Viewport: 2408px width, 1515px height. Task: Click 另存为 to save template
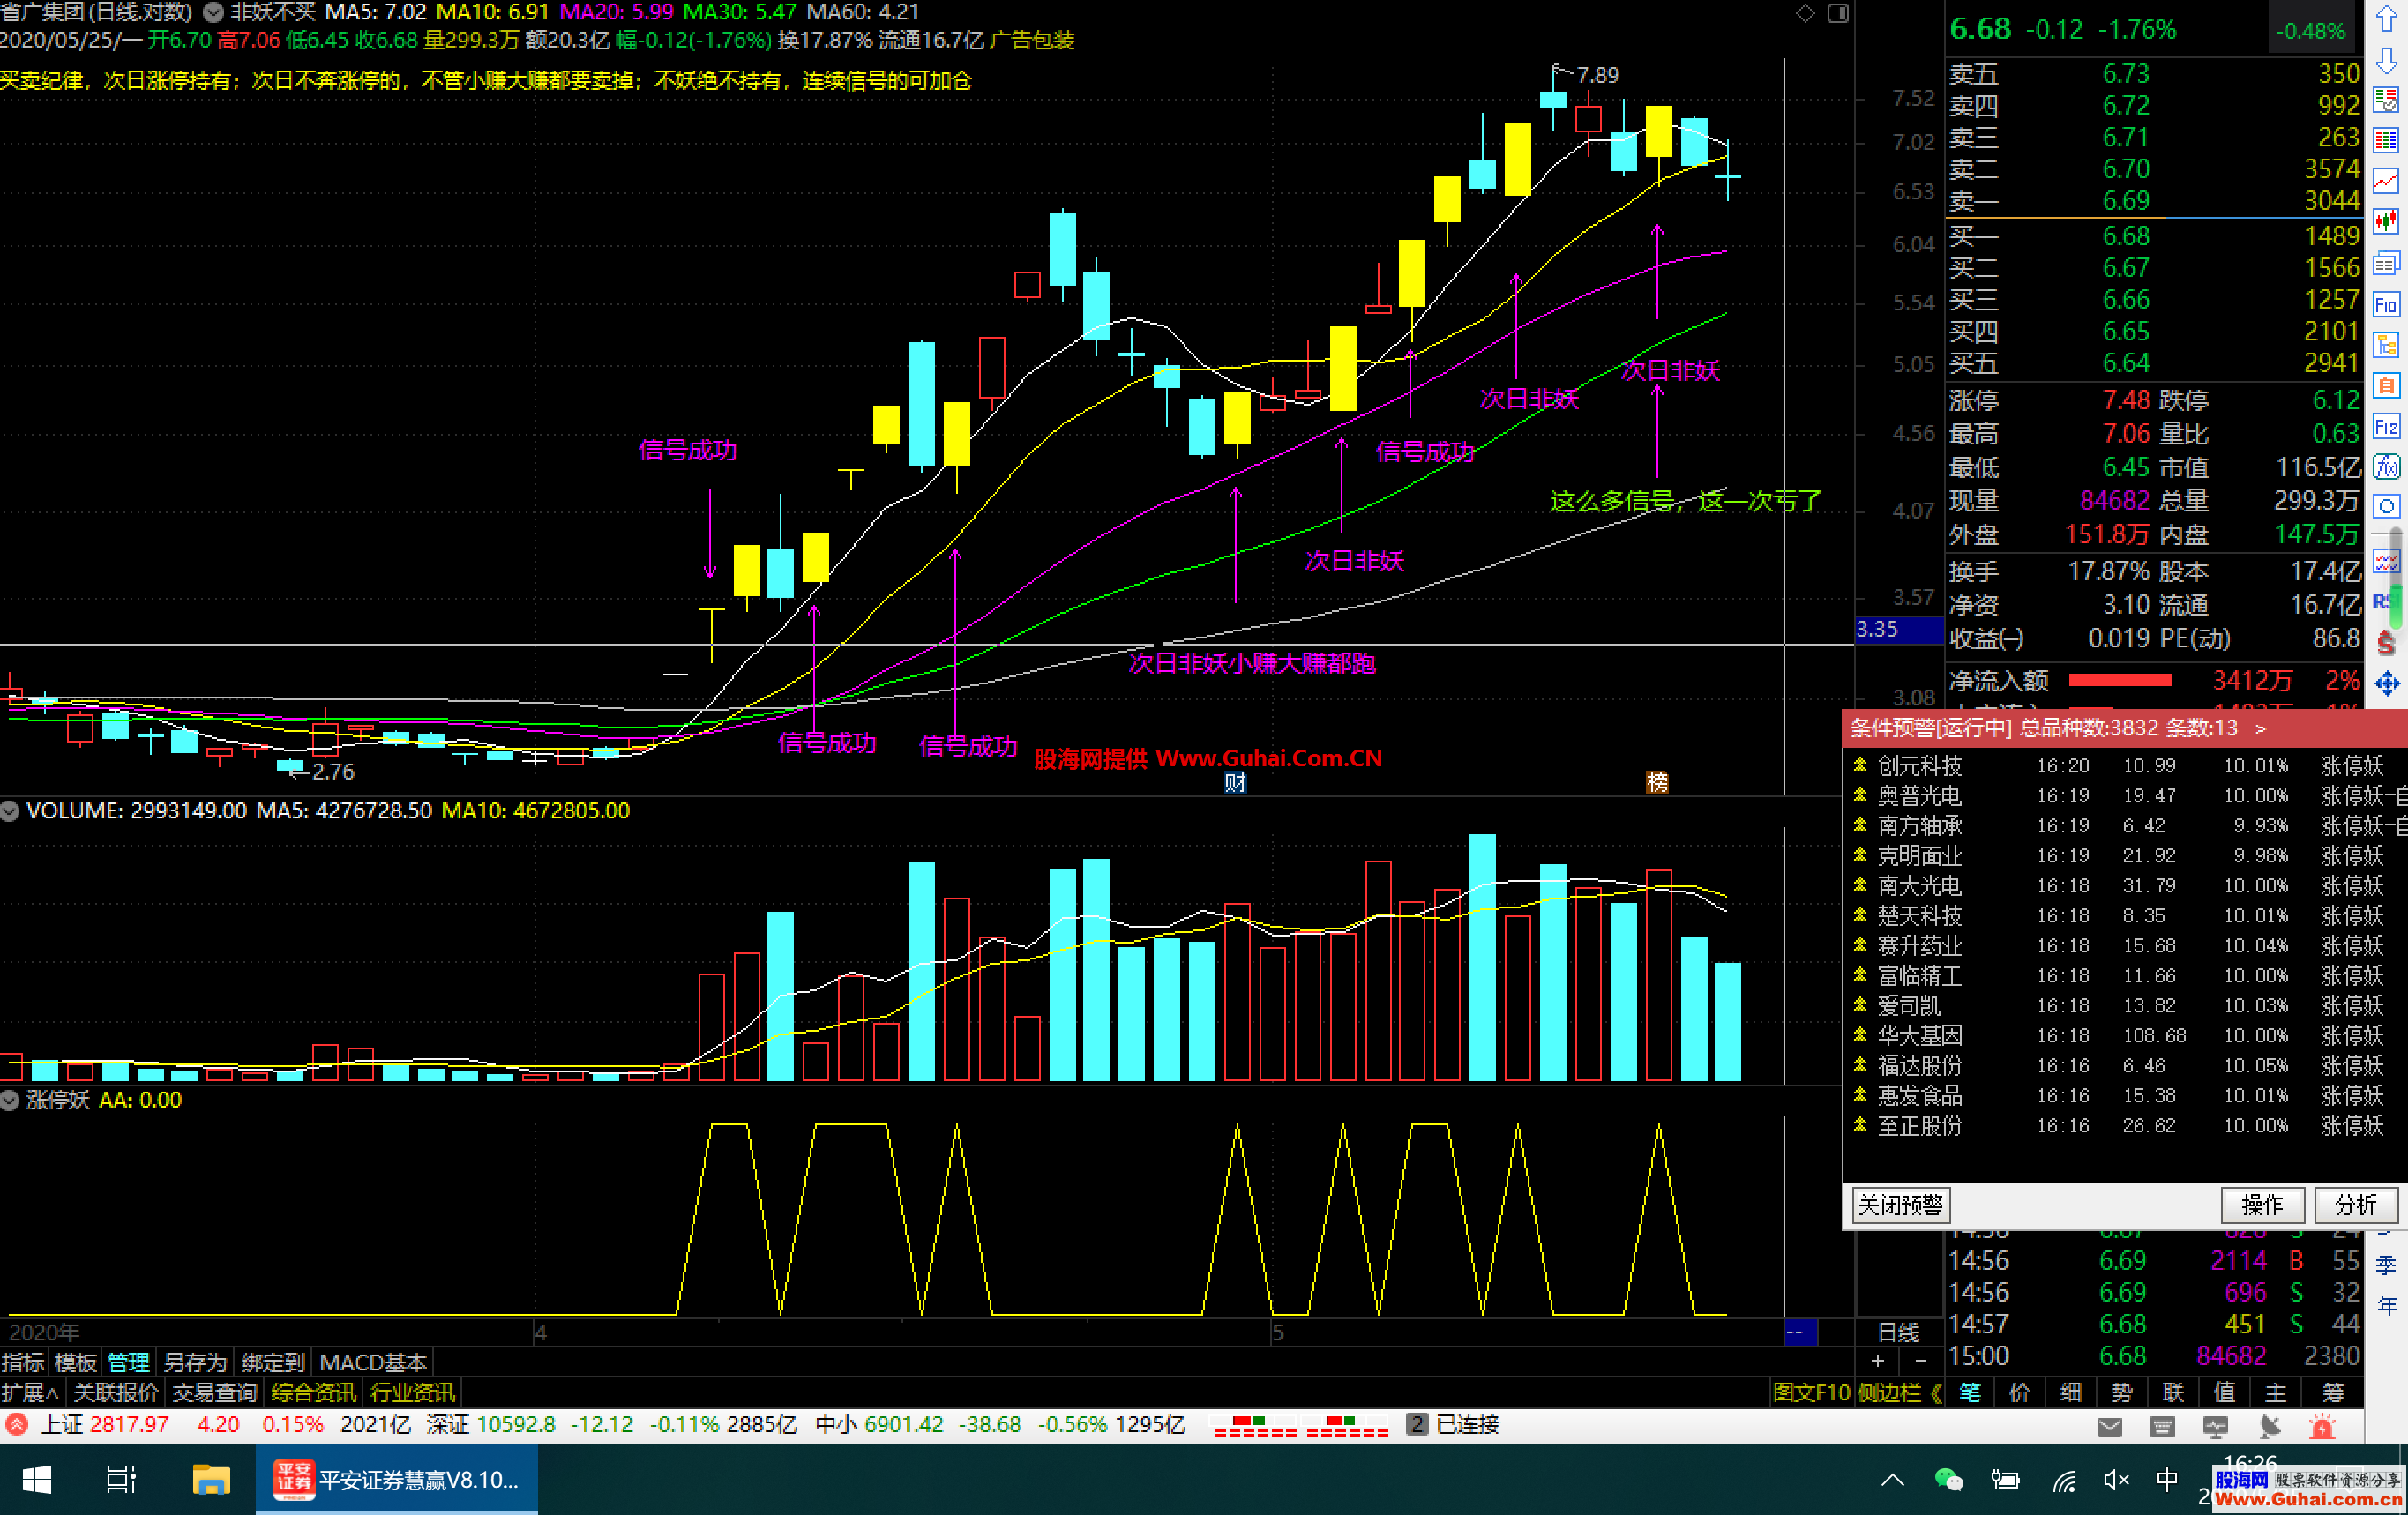click(195, 1362)
